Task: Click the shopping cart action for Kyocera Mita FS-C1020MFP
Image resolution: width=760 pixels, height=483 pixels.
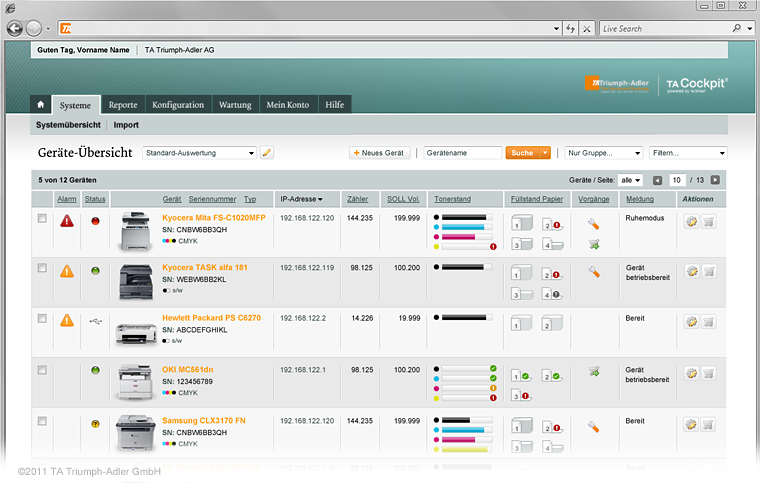Action: (709, 221)
